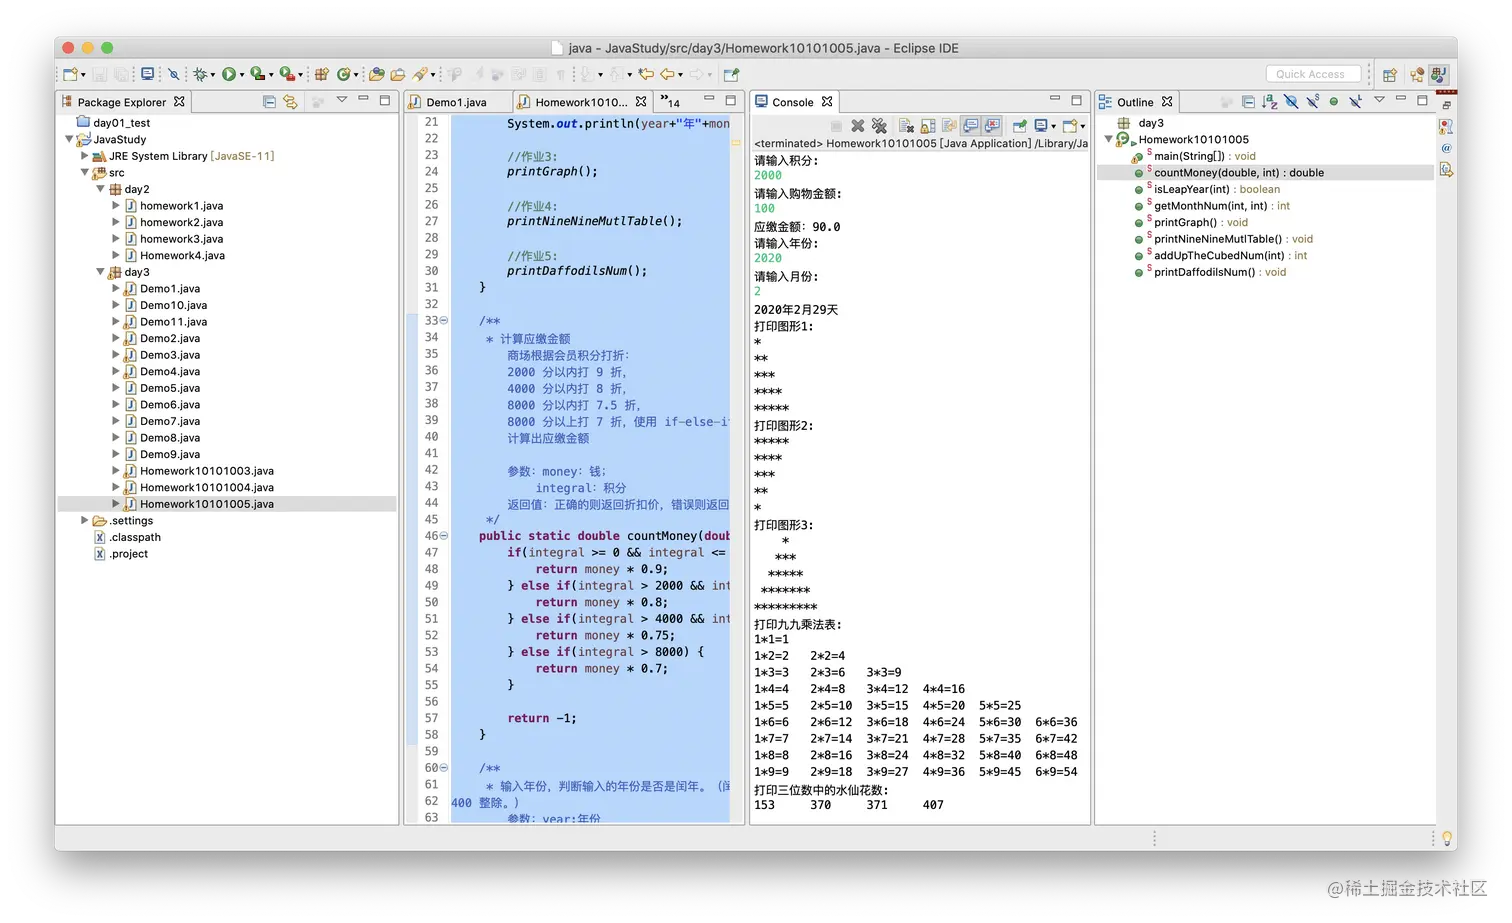Remove launch with Console X icon
The height and width of the screenshot is (923, 1512).
857,126
